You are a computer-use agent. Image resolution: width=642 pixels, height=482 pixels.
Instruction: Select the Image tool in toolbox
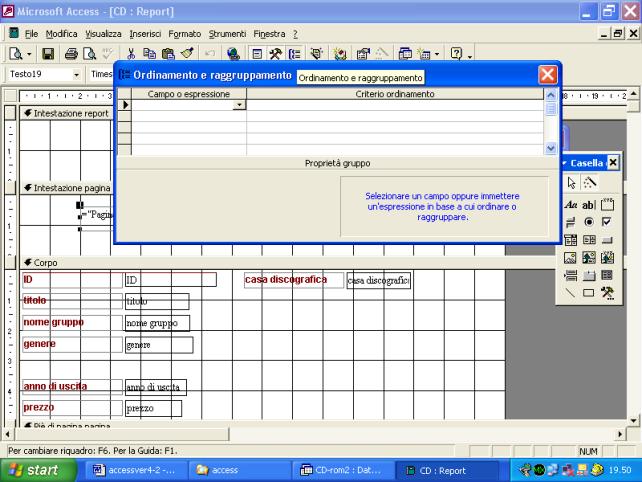point(570,258)
